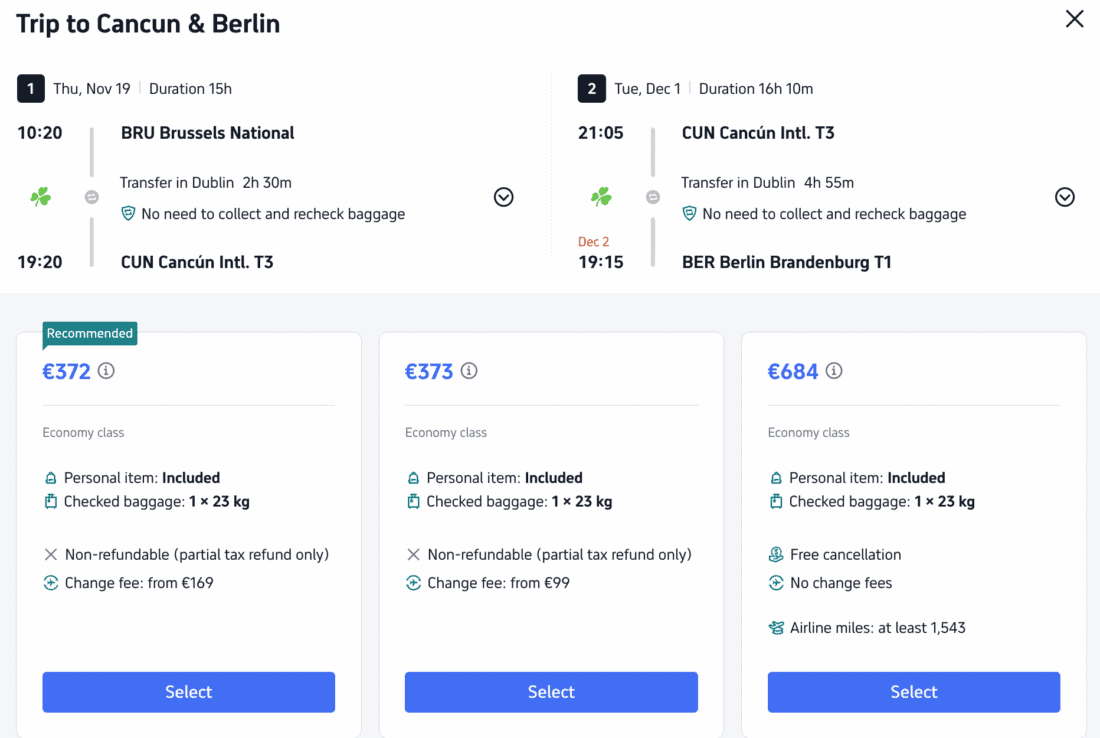This screenshot has width=1100, height=738.
Task: Click the Airline miles icon
Action: pos(776,627)
